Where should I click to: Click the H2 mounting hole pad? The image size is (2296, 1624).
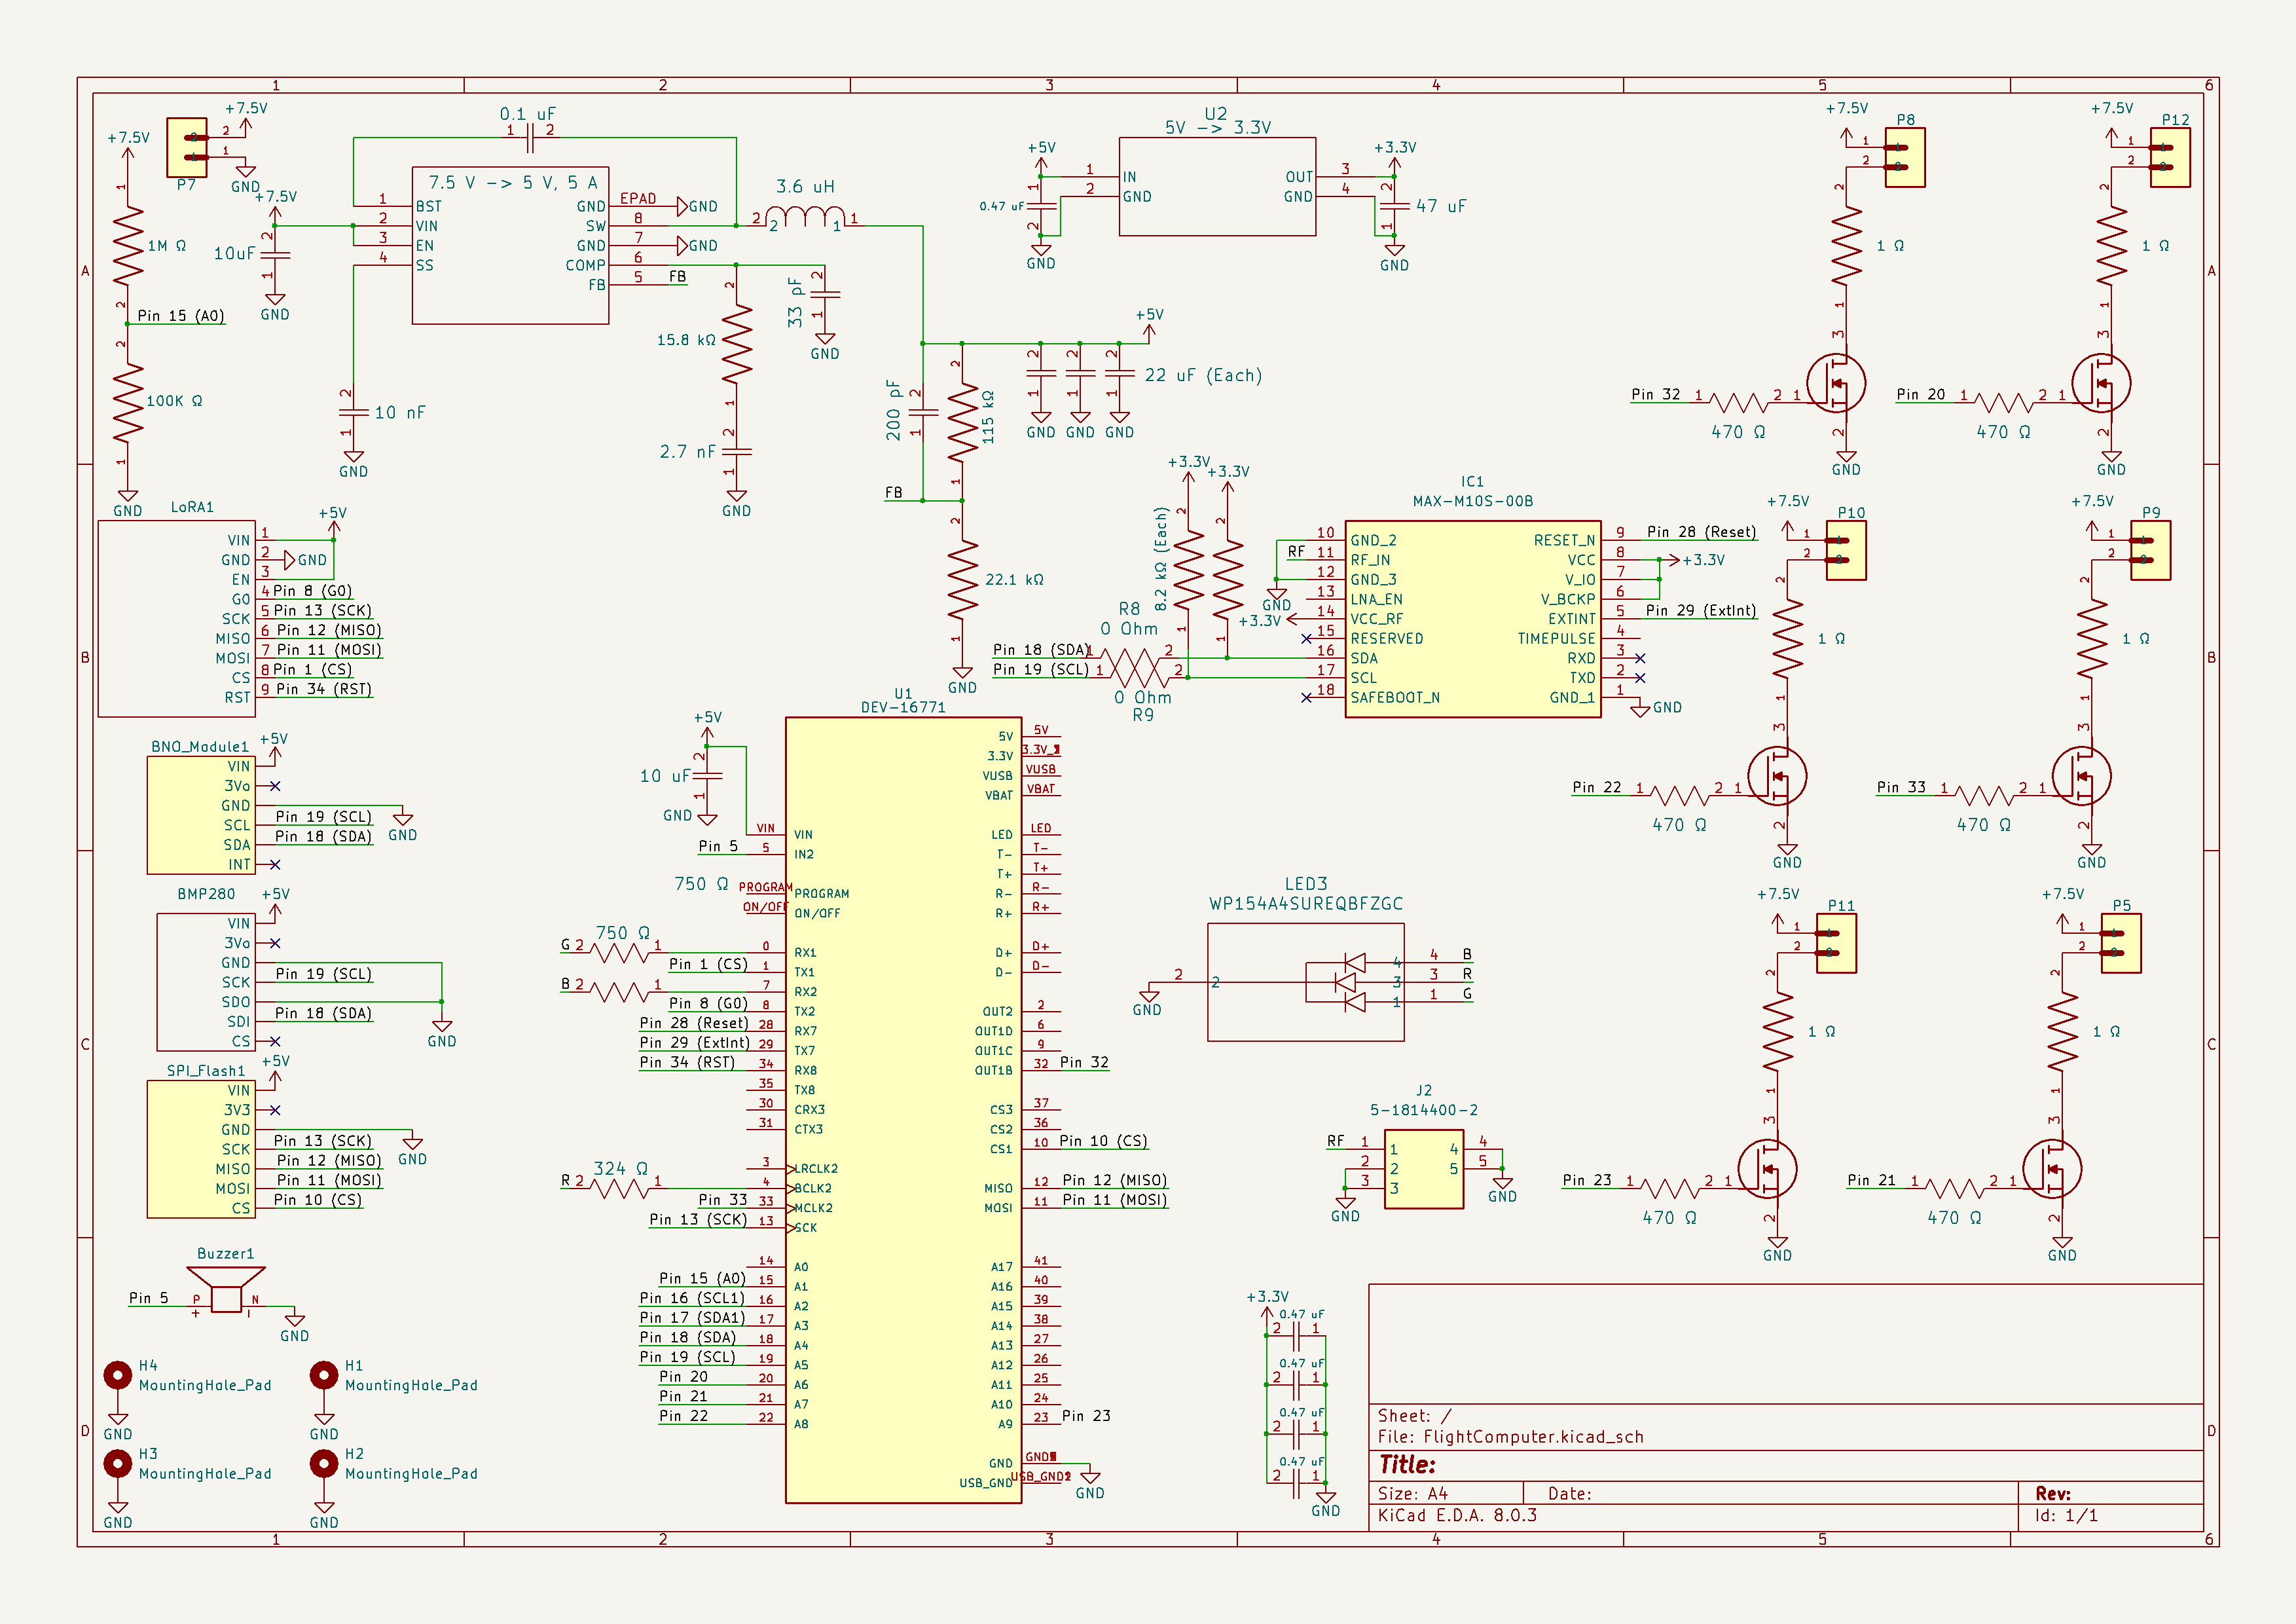tap(324, 1464)
